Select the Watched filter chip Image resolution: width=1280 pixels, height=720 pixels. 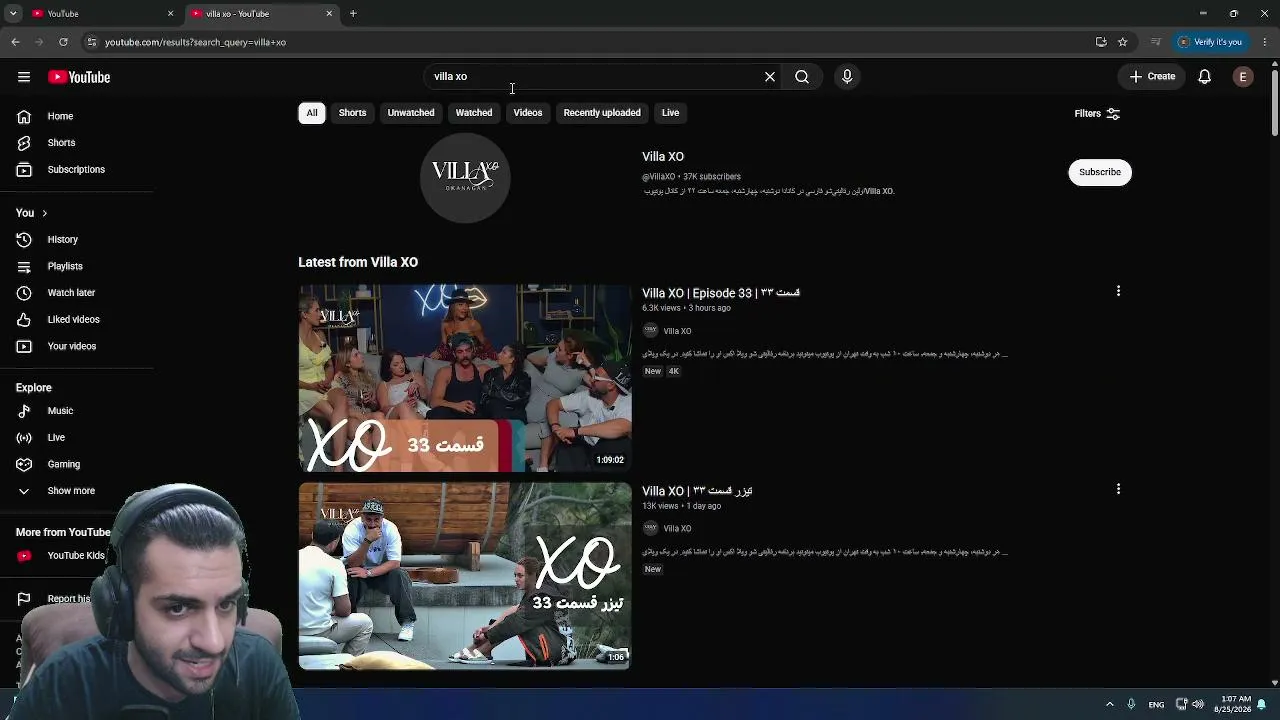tap(474, 113)
